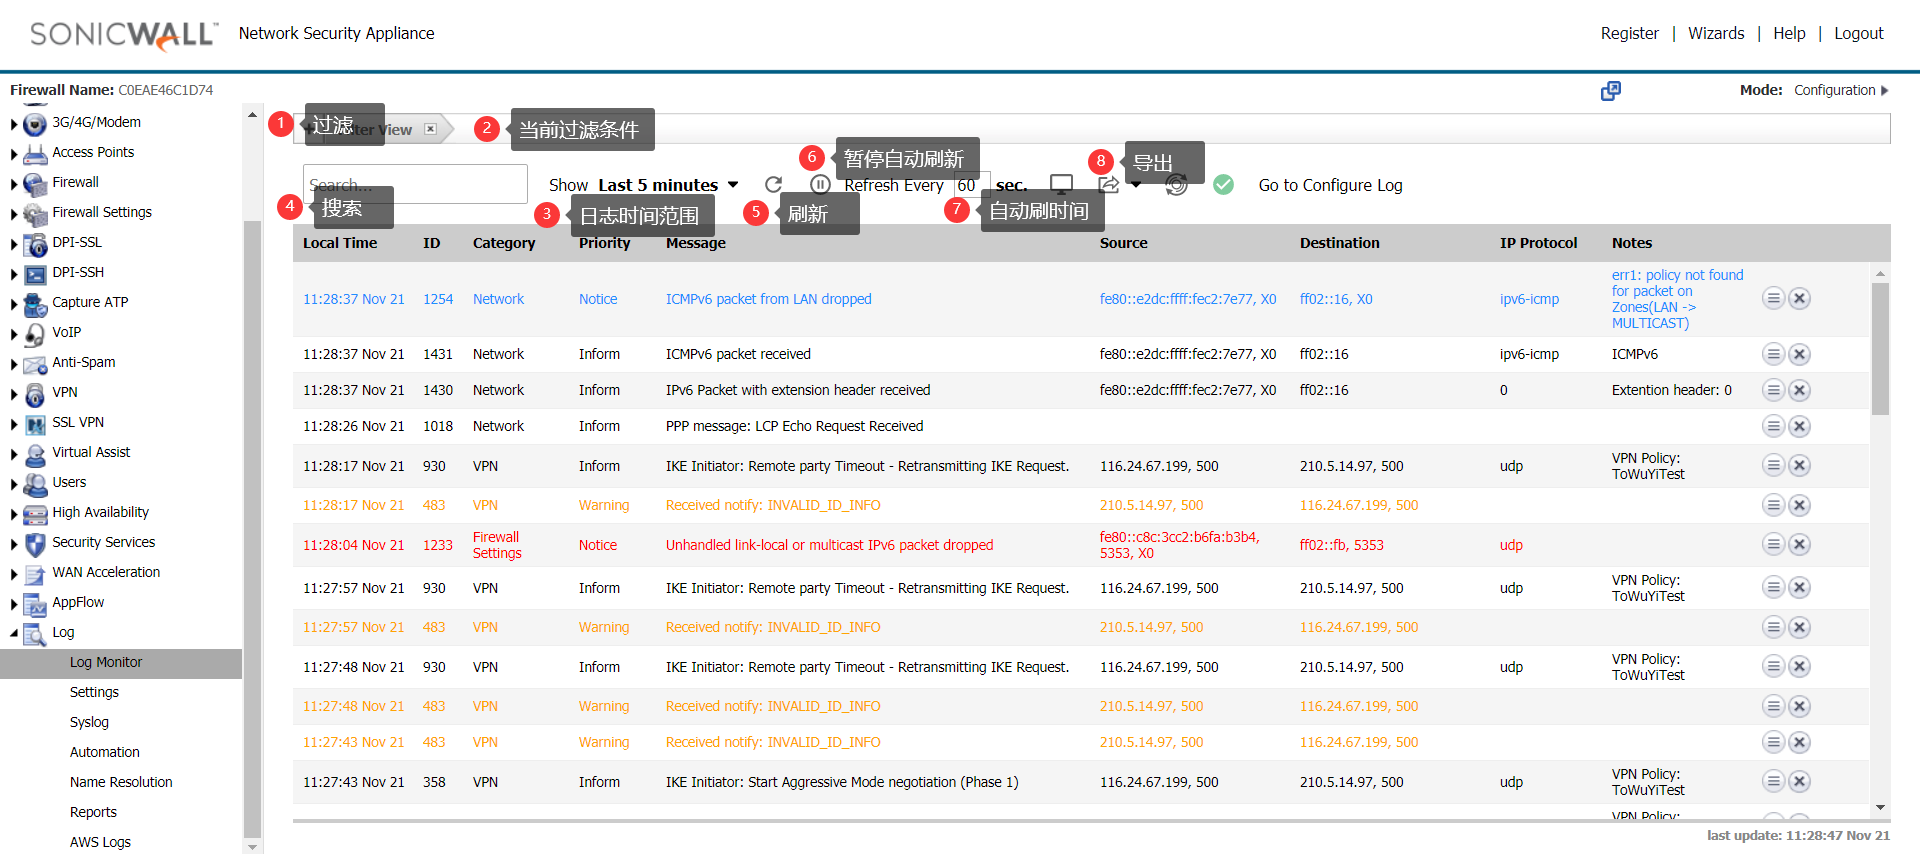Show details for IPv6 Packet with extension header row
This screenshot has height=854, width=1920.
point(1773,390)
